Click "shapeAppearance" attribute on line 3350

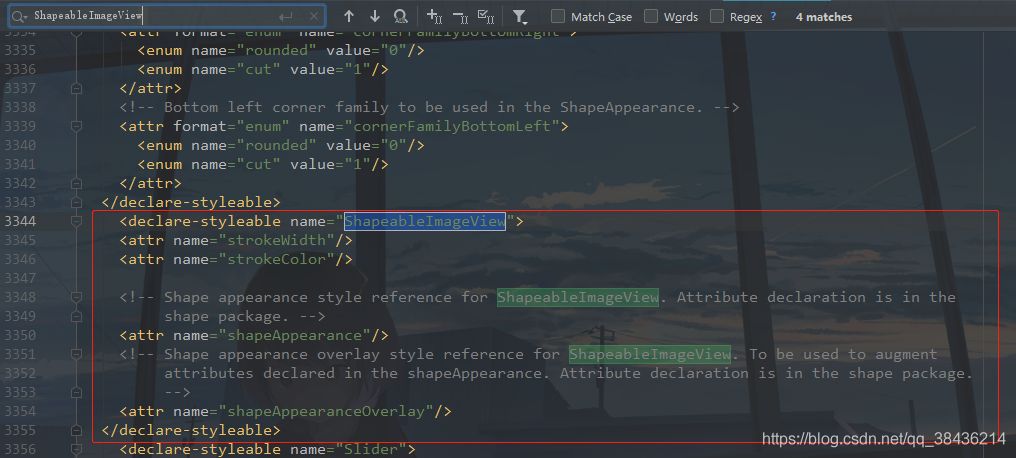(x=299, y=336)
